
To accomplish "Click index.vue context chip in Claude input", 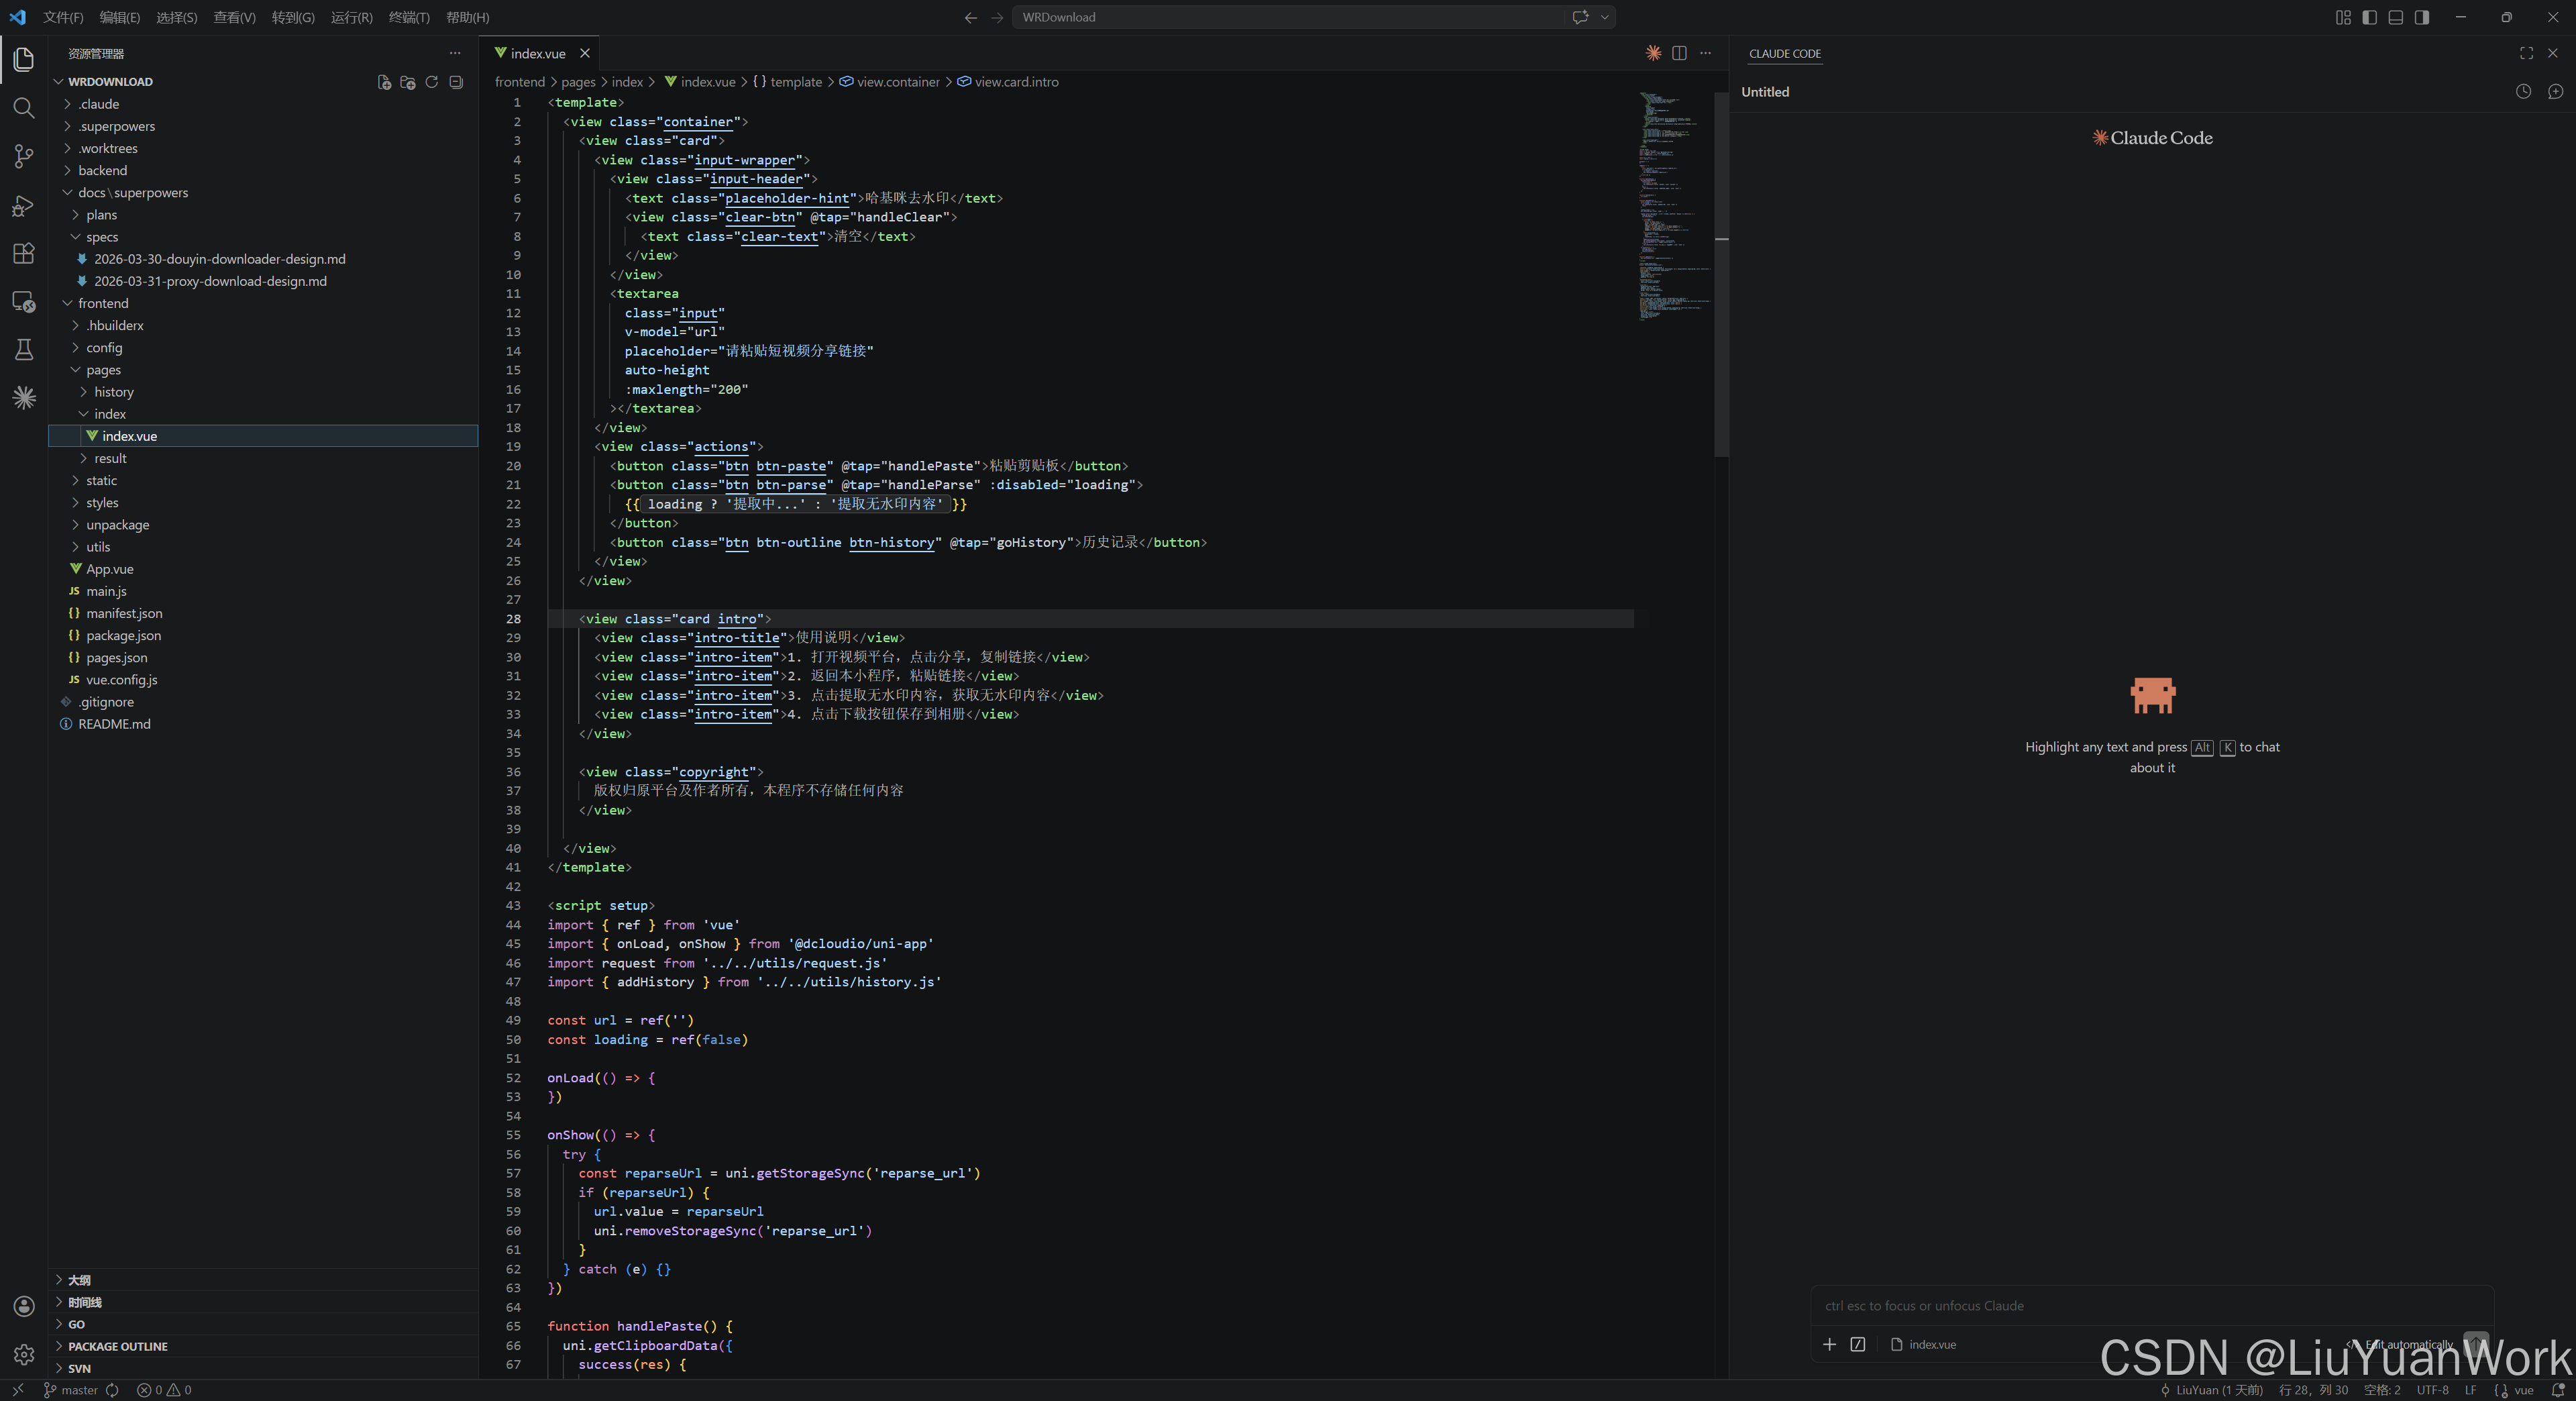I will [1923, 1344].
